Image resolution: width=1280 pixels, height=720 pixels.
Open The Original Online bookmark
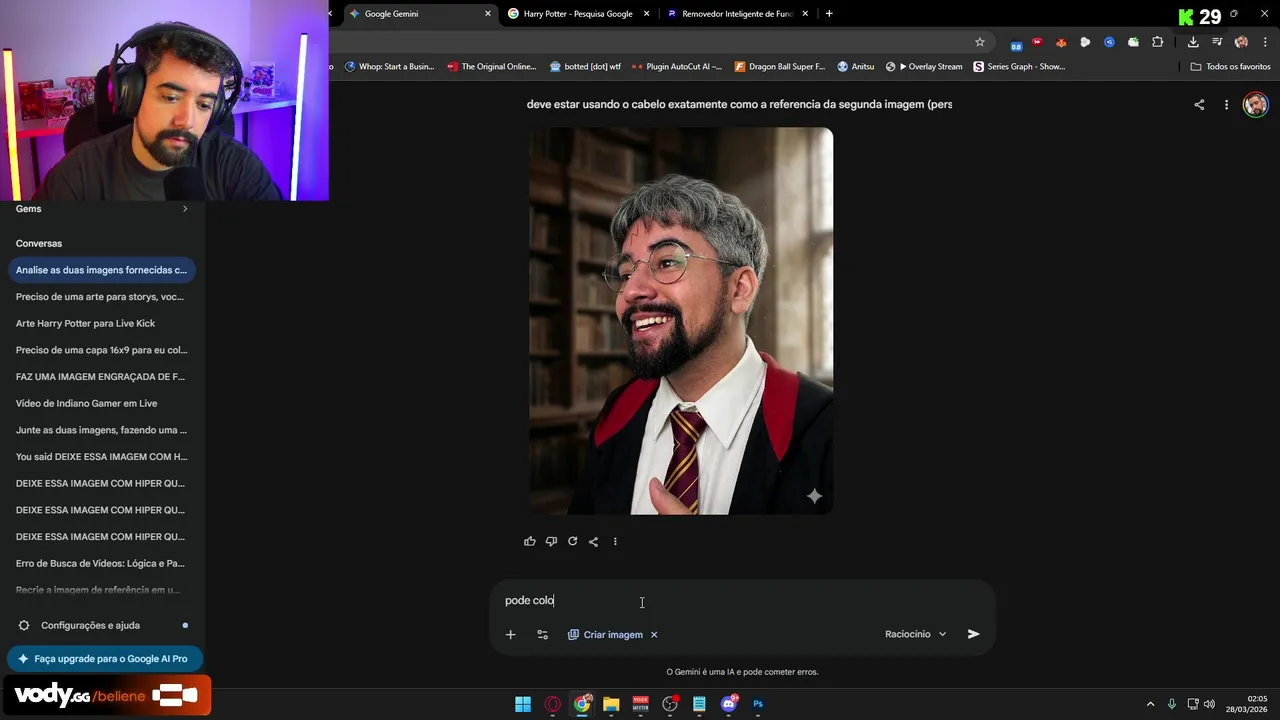coord(492,67)
